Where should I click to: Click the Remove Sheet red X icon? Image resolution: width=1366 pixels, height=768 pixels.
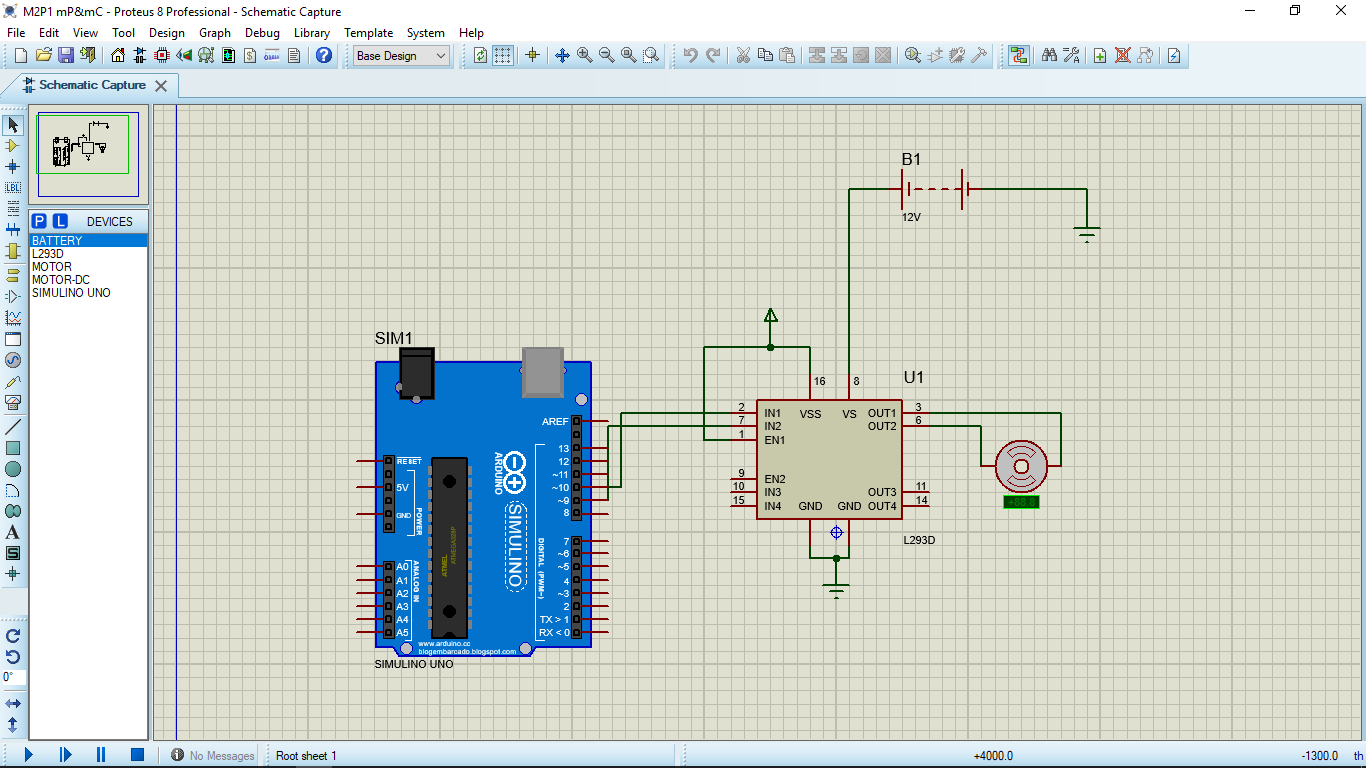(1123, 56)
